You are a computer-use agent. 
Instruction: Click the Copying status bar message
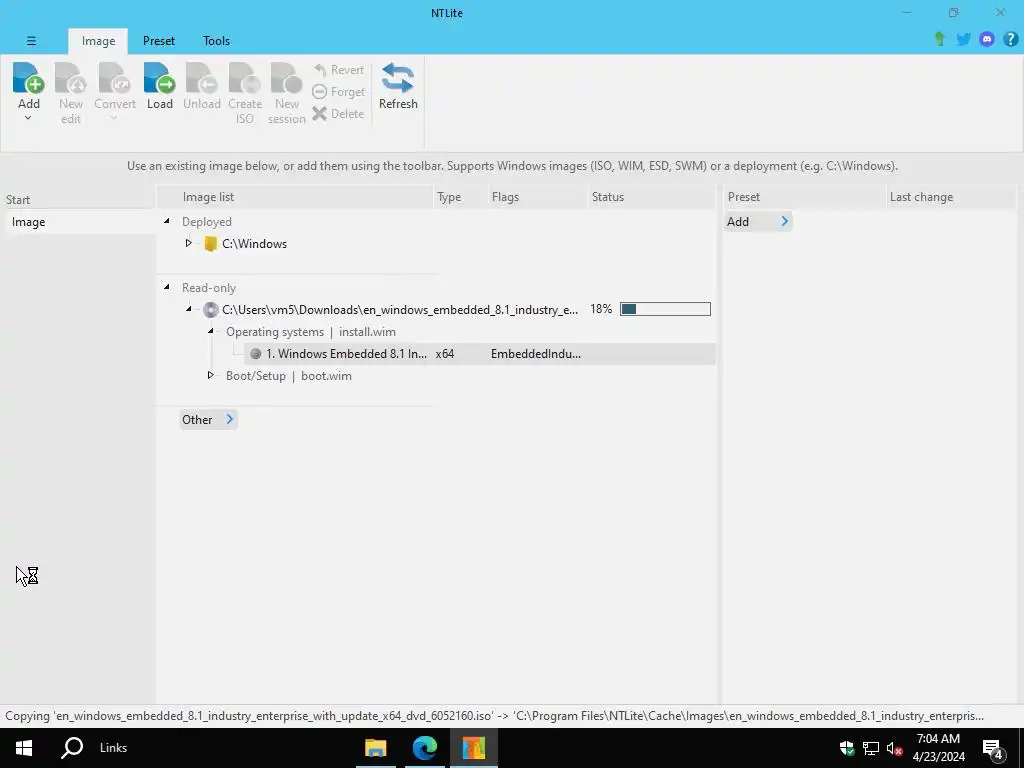[x=494, y=716]
